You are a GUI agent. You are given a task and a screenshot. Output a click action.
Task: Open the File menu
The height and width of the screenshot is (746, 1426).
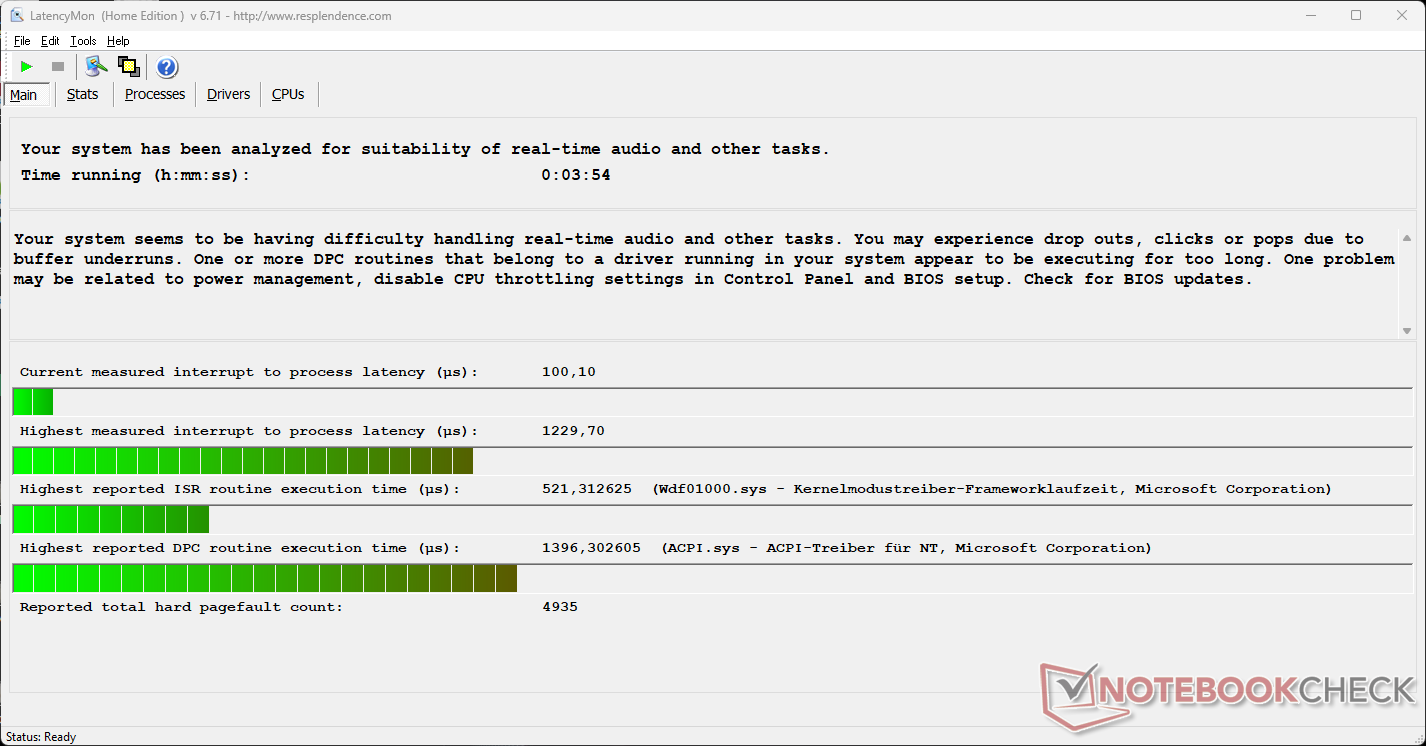22,41
